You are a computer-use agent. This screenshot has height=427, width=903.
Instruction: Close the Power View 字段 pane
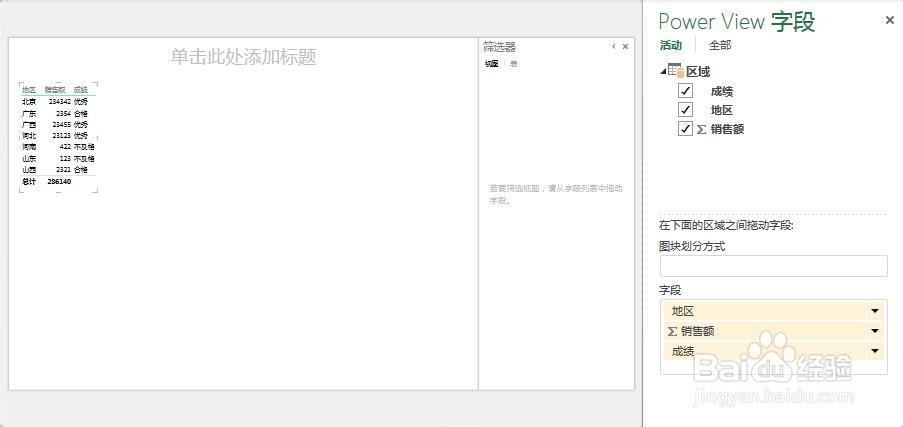click(x=890, y=20)
